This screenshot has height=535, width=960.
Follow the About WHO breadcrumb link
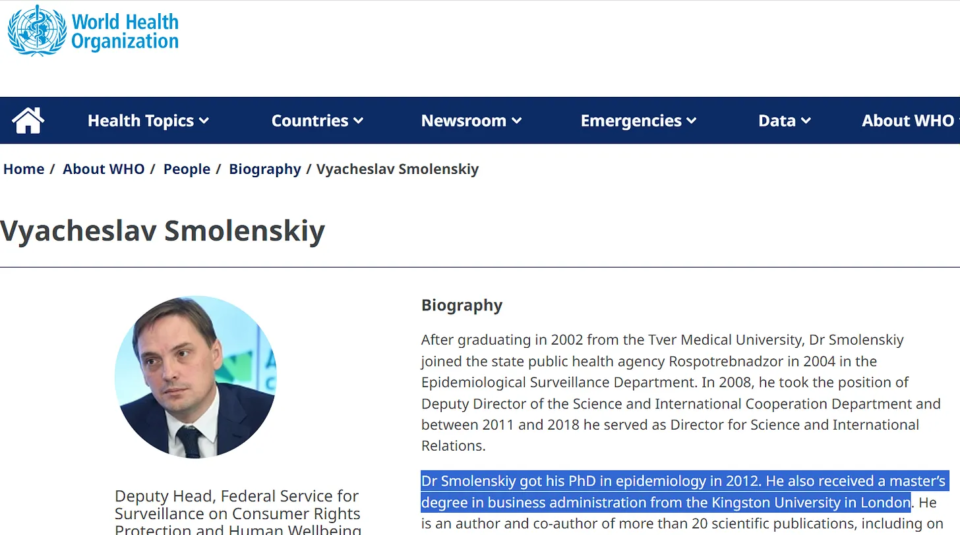click(103, 169)
